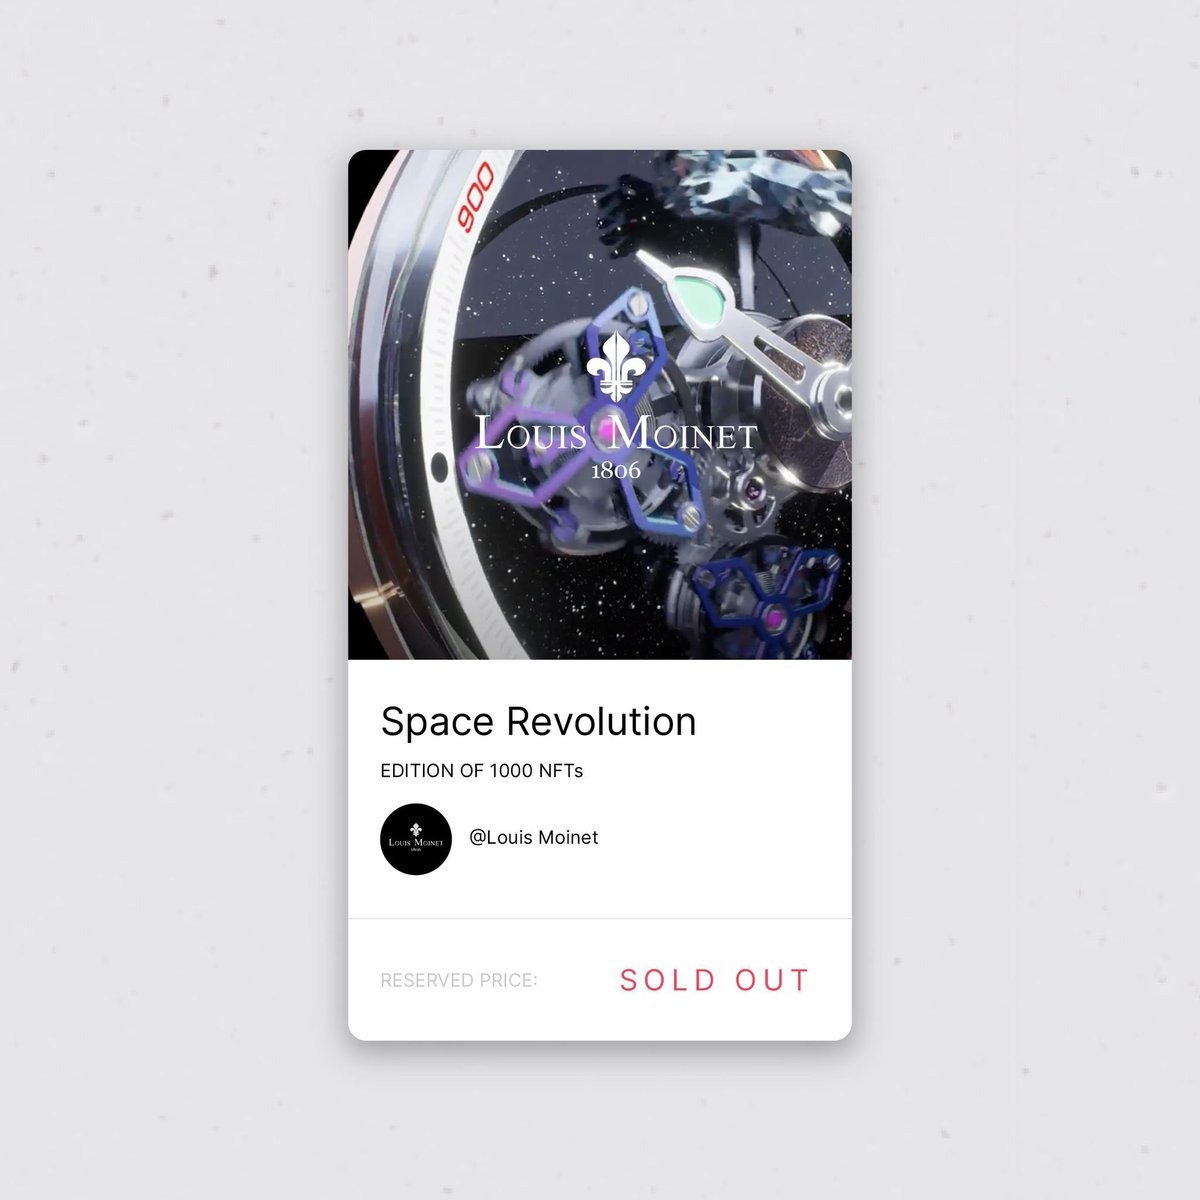1200x1200 pixels.
Task: Open the round Louis Moinet profile avatar
Action: coord(416,839)
